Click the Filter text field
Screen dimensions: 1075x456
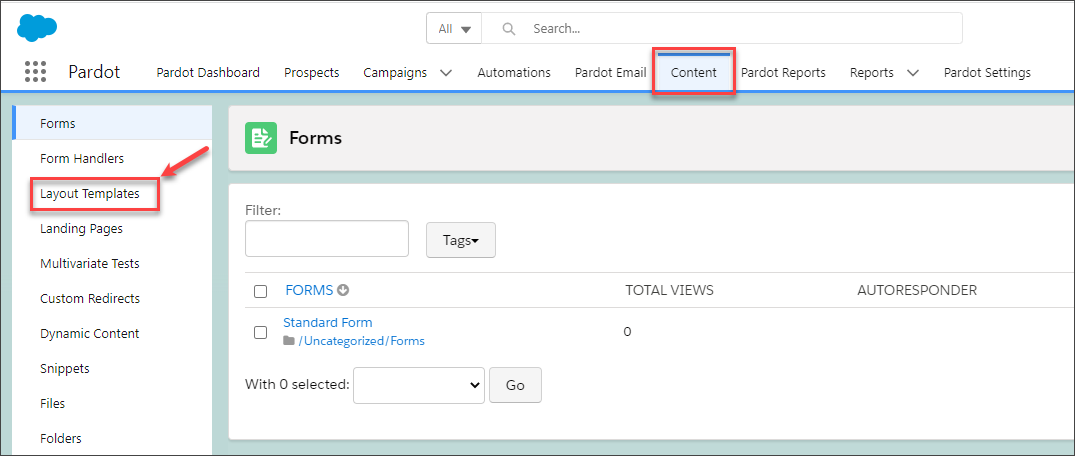point(327,239)
